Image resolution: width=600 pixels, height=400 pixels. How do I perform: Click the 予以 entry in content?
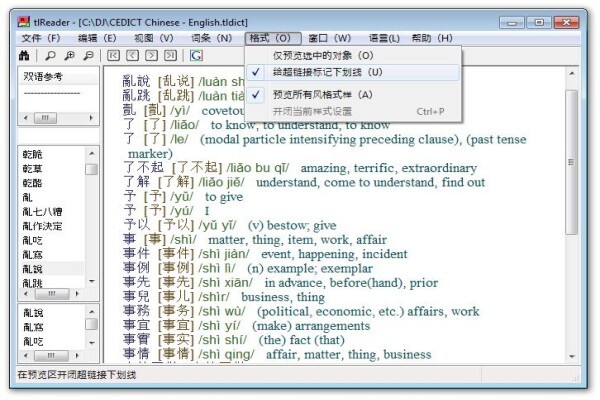pos(136,225)
